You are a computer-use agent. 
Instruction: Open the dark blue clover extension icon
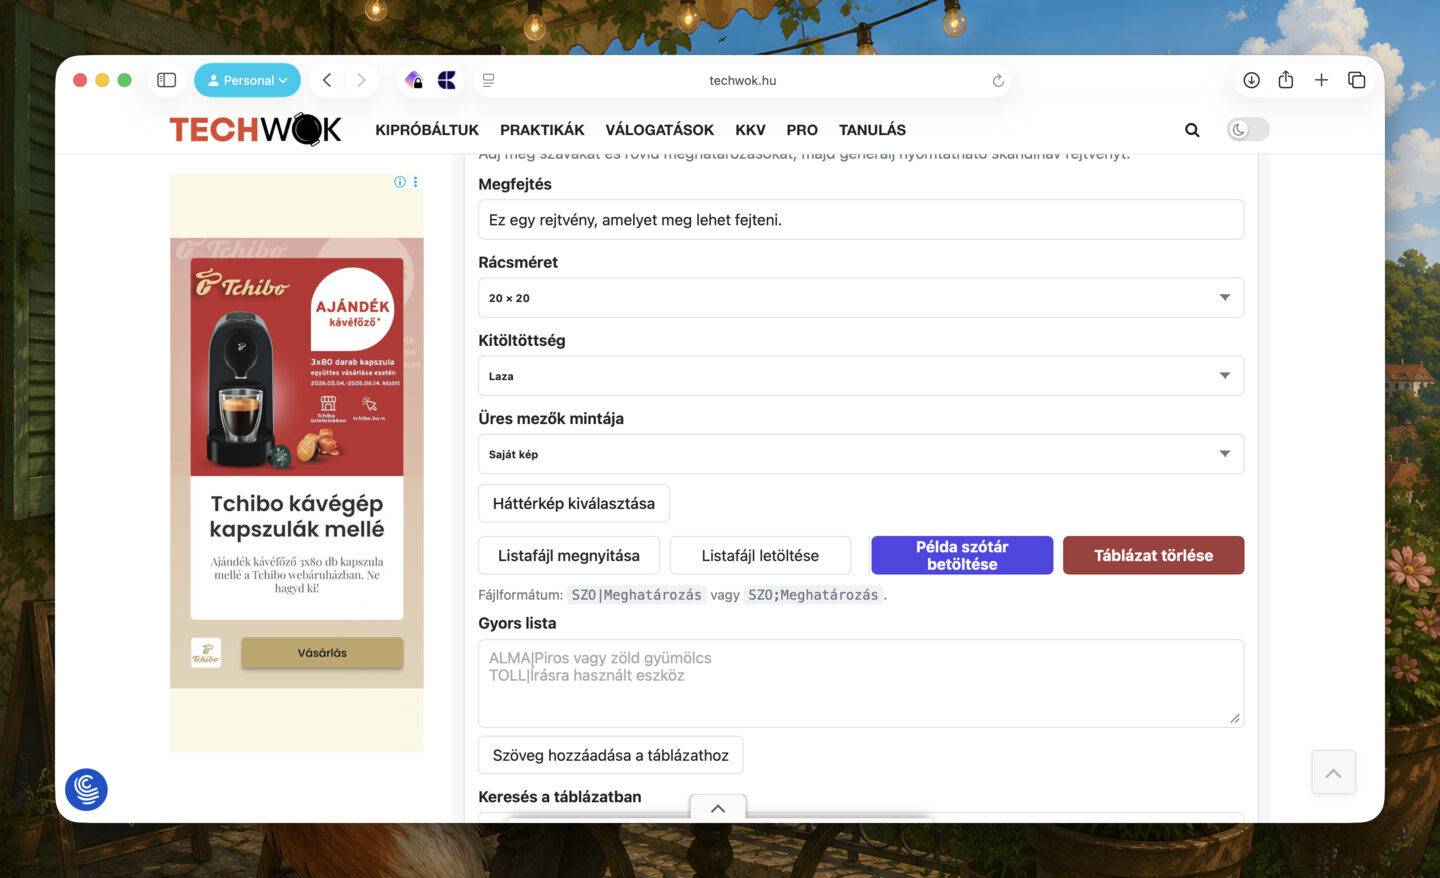pos(447,80)
